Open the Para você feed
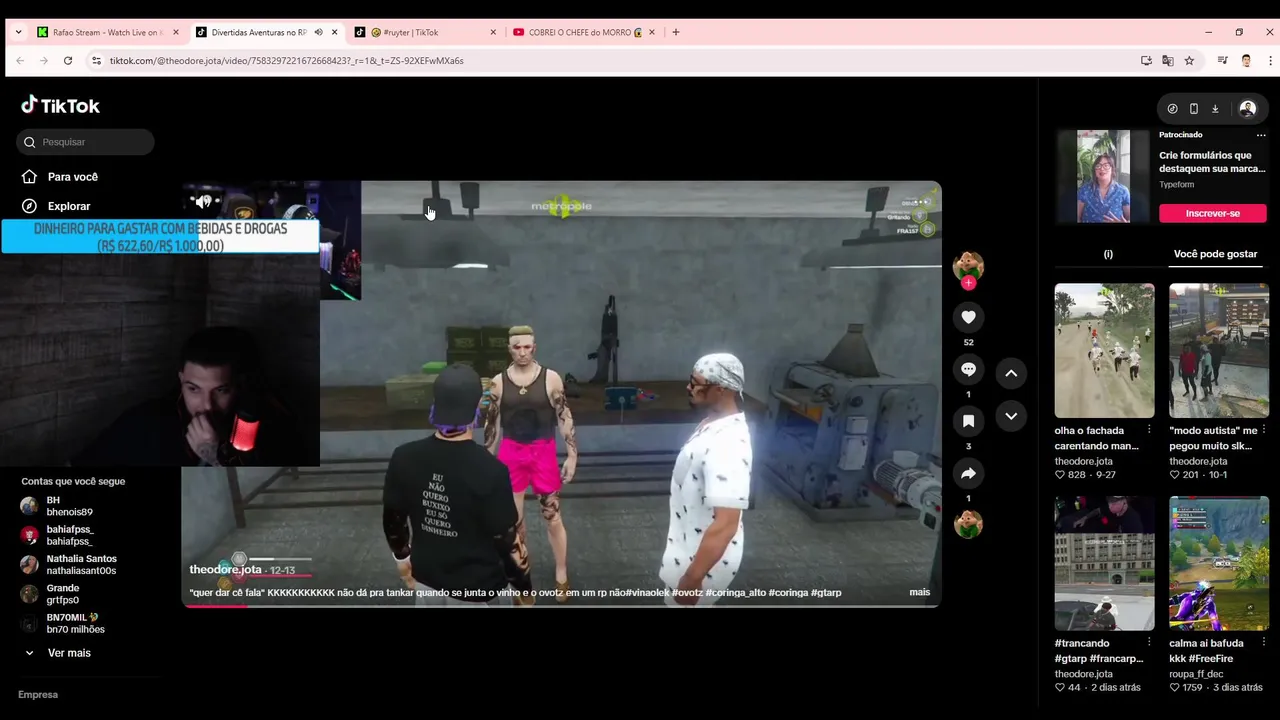The height and width of the screenshot is (720, 1280). (x=73, y=177)
